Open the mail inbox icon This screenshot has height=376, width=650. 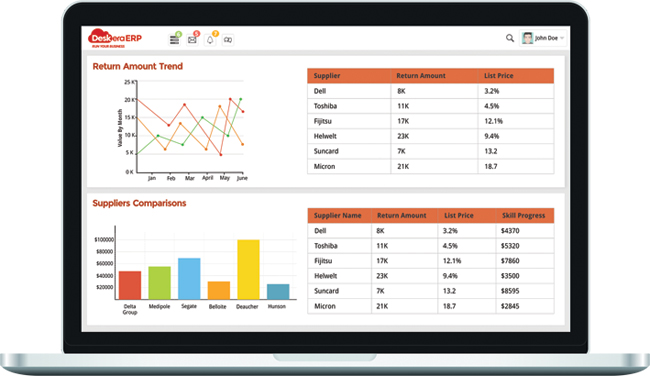point(192,40)
